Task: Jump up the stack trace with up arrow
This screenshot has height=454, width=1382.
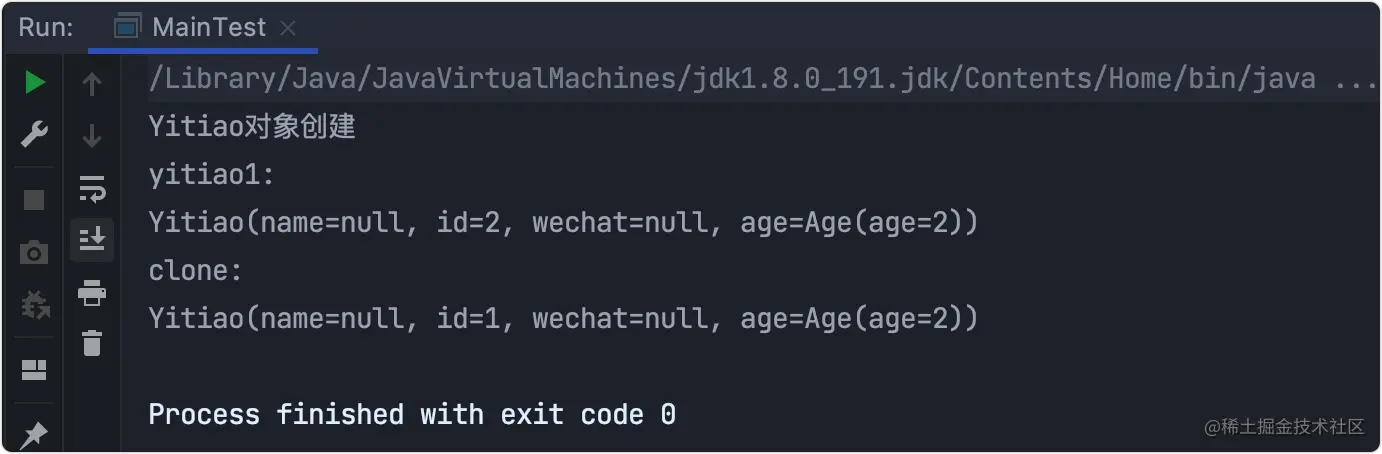Action: [92, 85]
